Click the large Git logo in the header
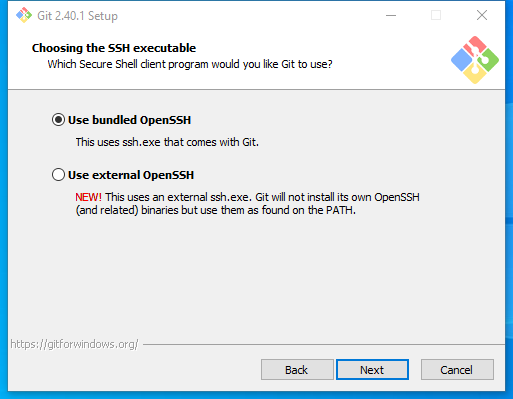Viewport: 513px width, 399px height. pyautogui.click(x=475, y=60)
